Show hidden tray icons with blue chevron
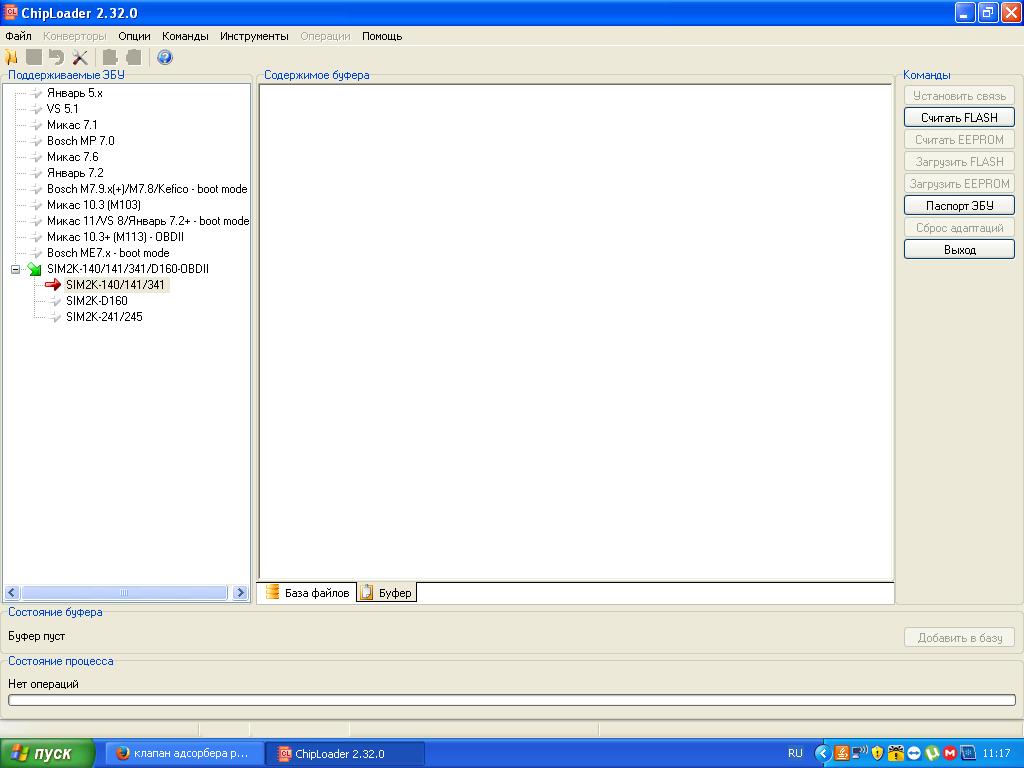Image resolution: width=1024 pixels, height=768 pixels. coord(823,753)
